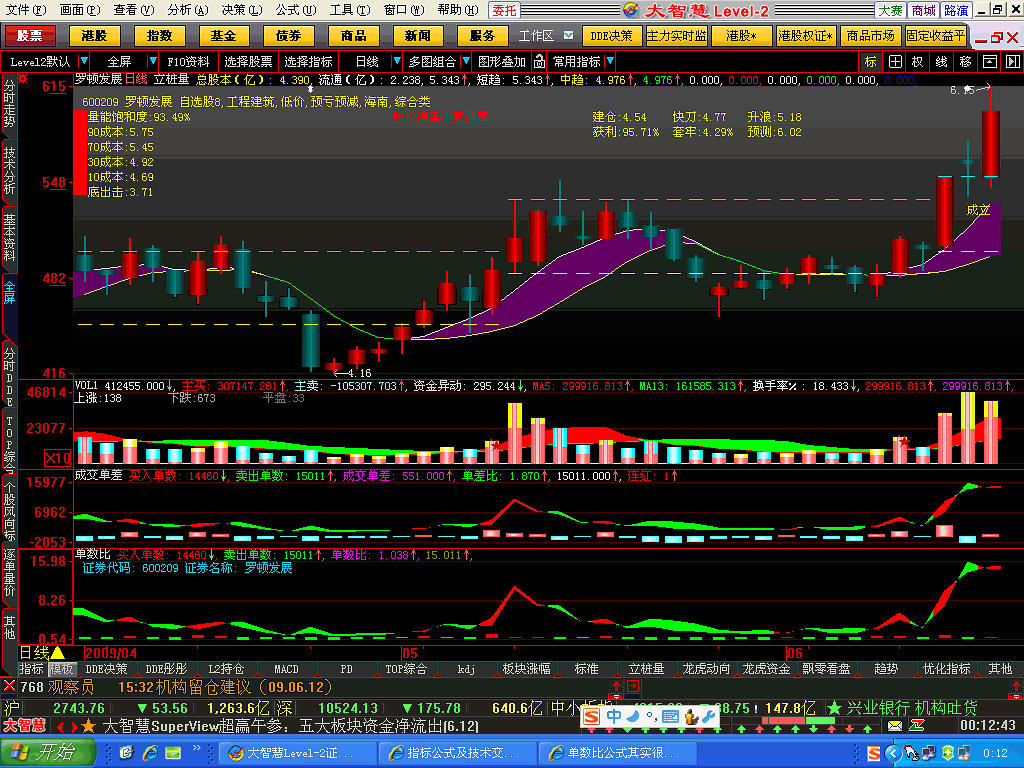1024x768 pixels.
Task: Click the Windows 开始 start button
Action: (x=46, y=753)
